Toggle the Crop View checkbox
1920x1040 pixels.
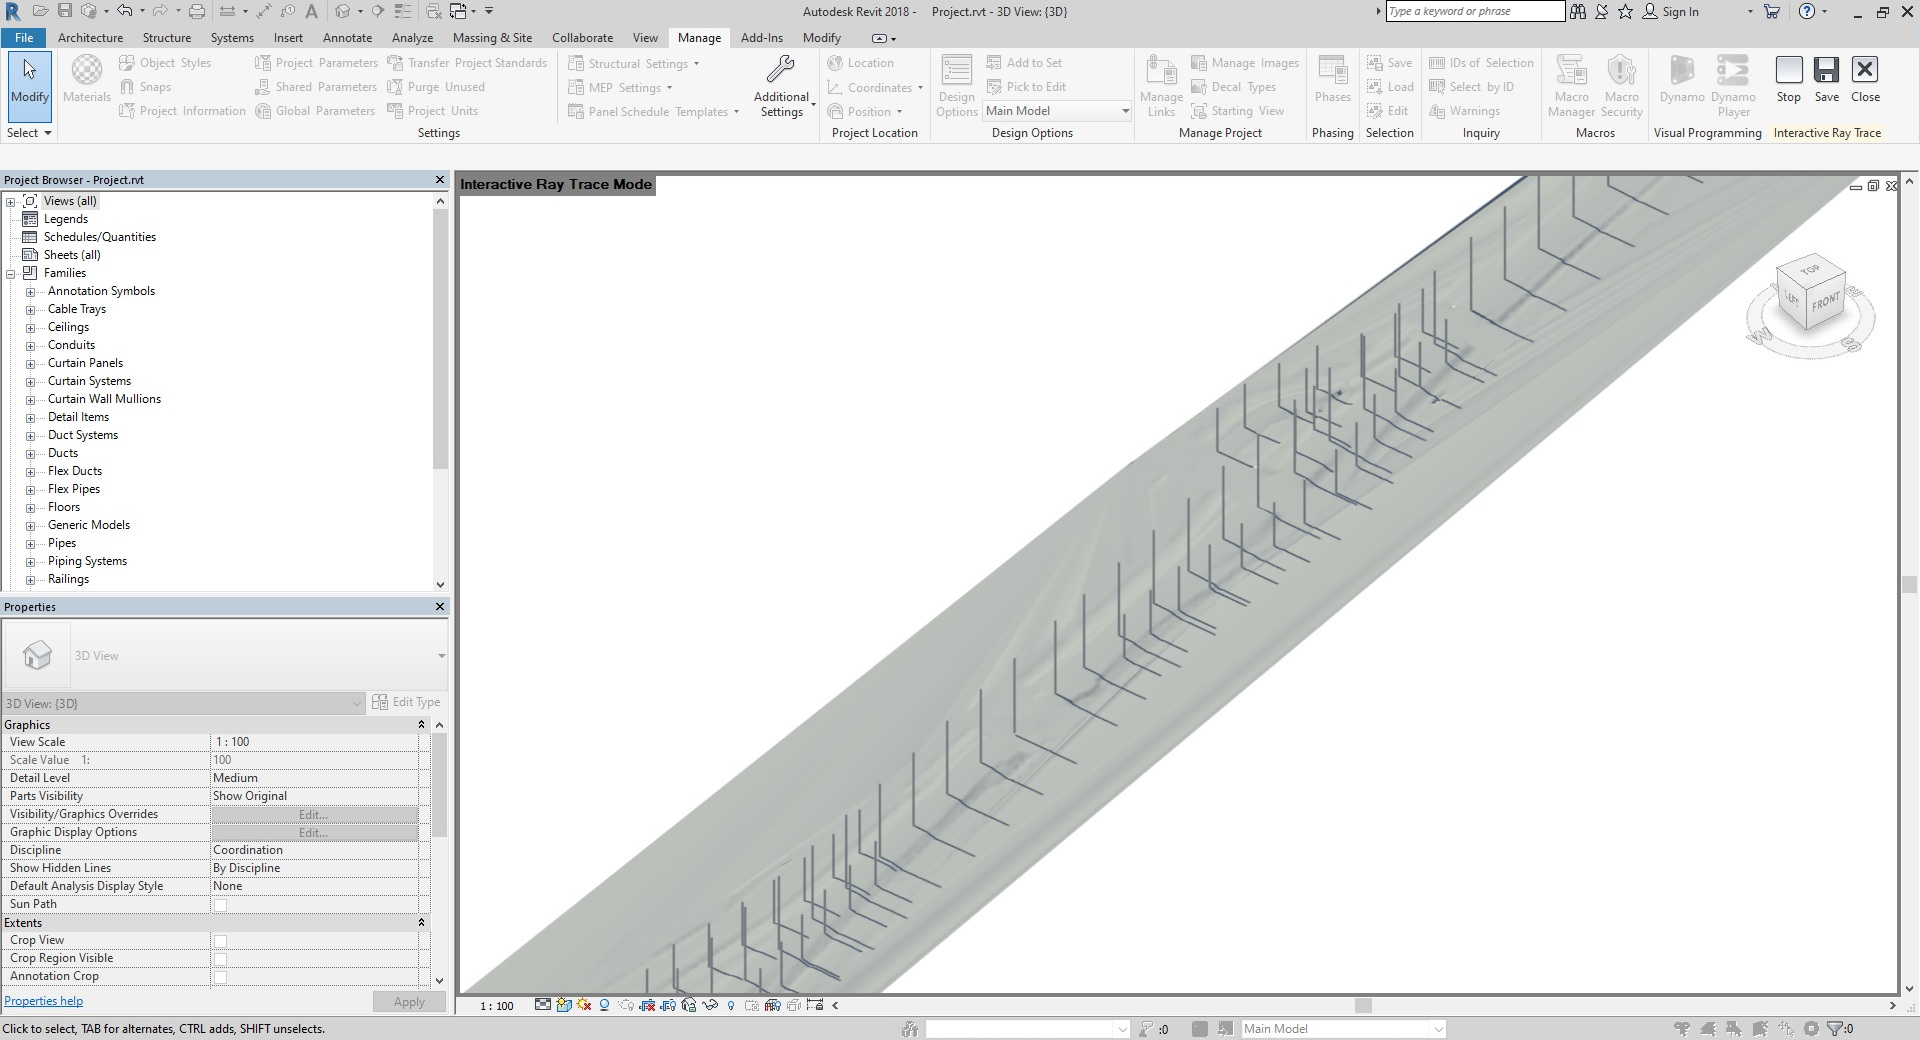tap(220, 941)
